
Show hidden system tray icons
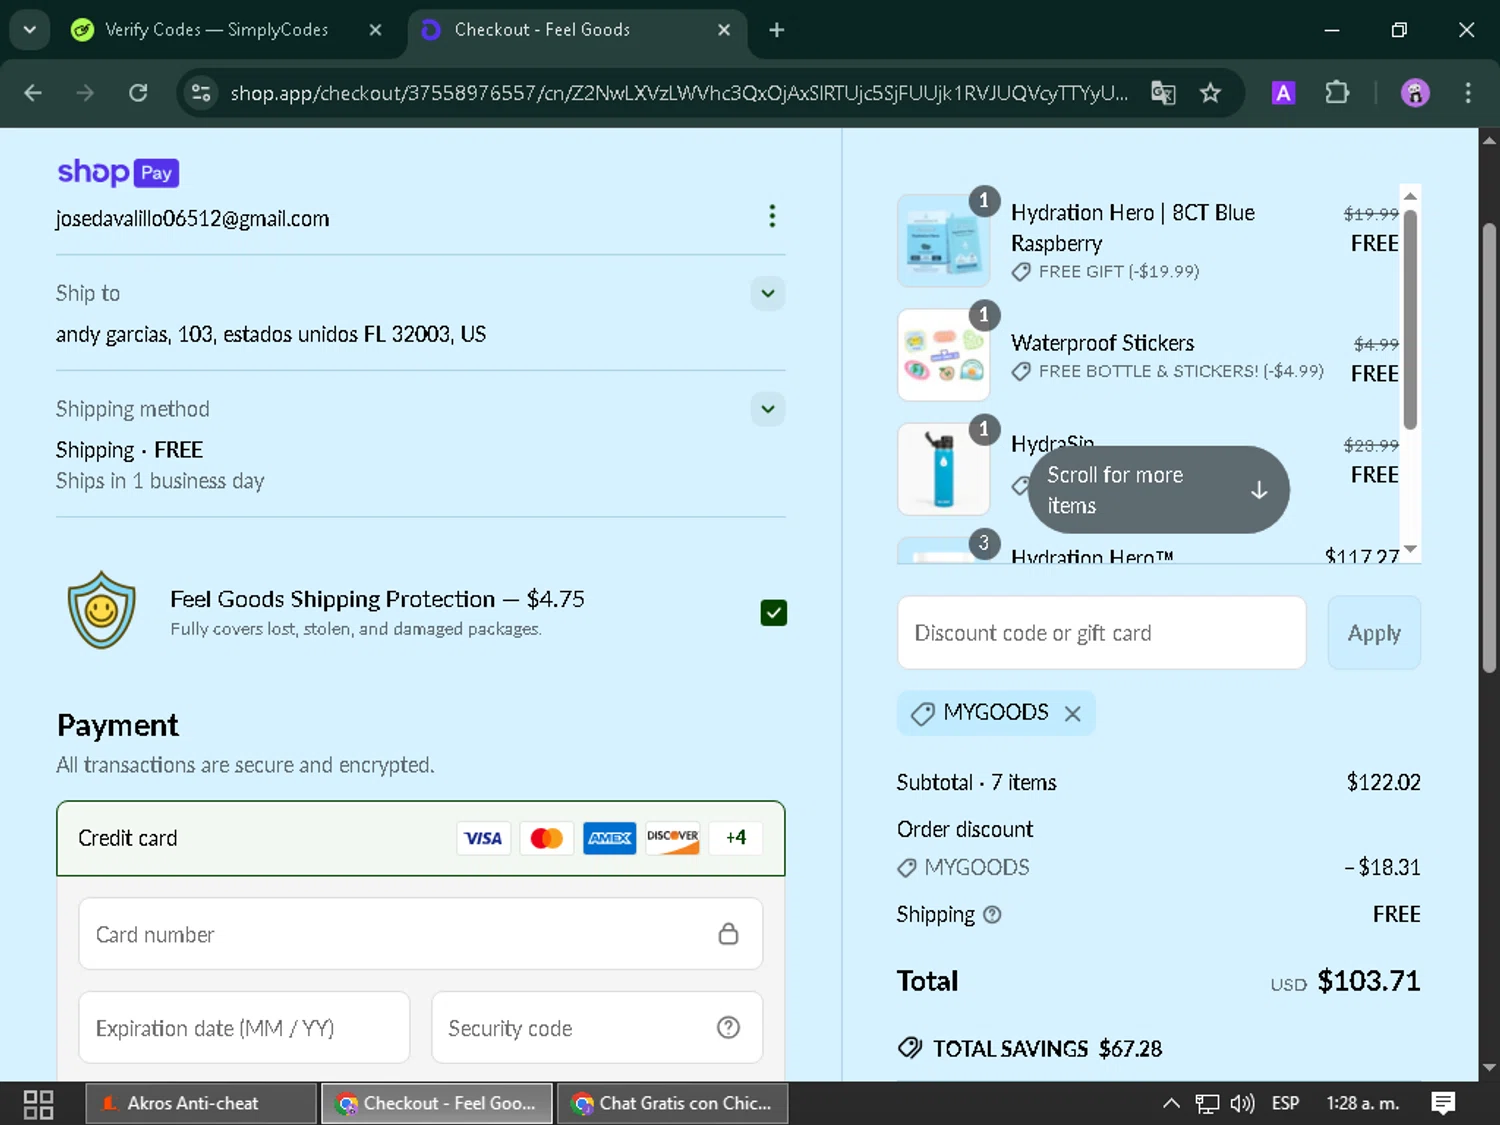[x=1171, y=1104]
